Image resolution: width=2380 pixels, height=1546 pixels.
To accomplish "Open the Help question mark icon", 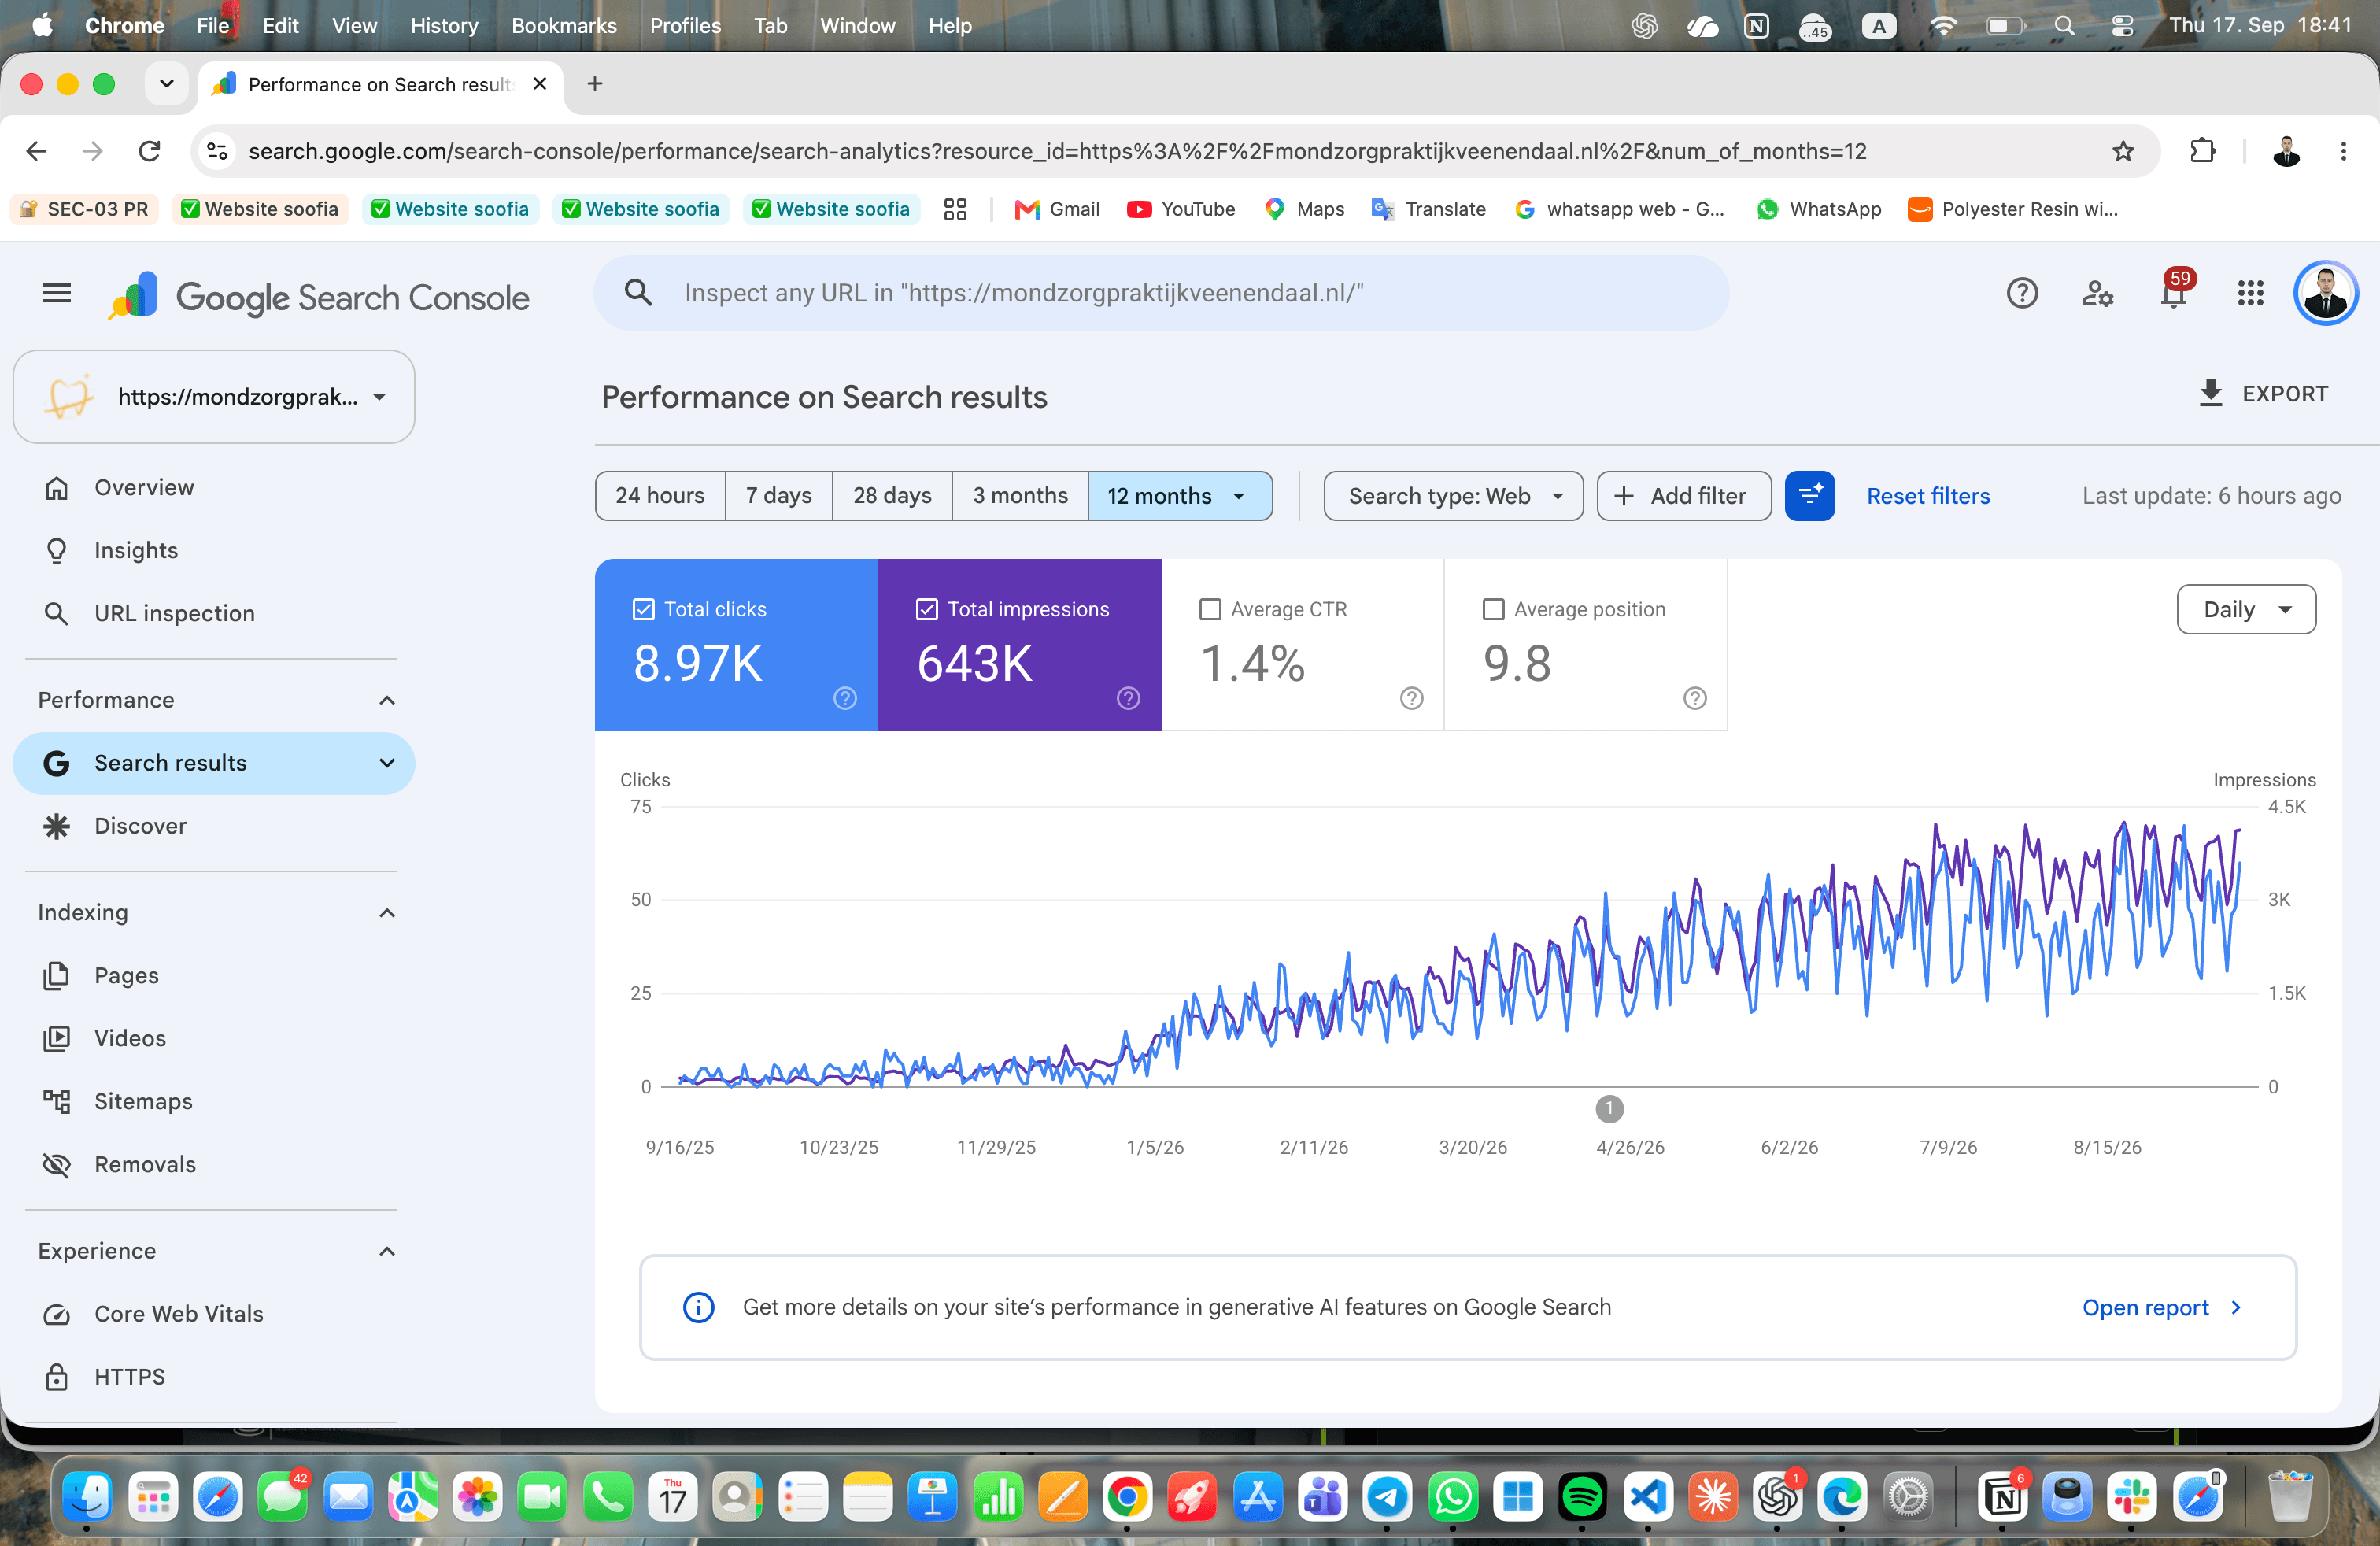I will click(x=2022, y=293).
